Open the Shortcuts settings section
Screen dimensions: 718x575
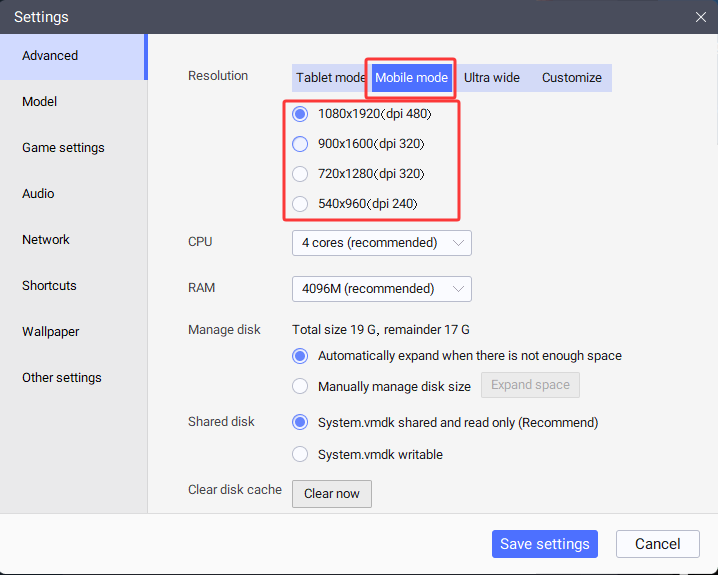tap(49, 286)
